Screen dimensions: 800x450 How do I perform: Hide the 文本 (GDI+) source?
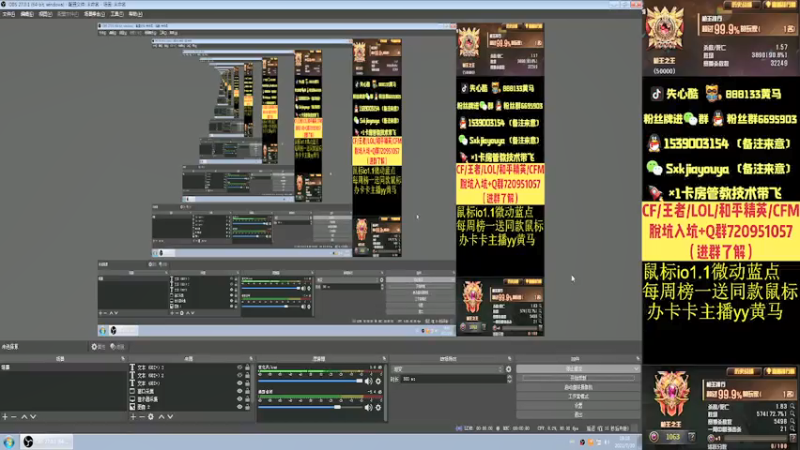click(x=239, y=383)
